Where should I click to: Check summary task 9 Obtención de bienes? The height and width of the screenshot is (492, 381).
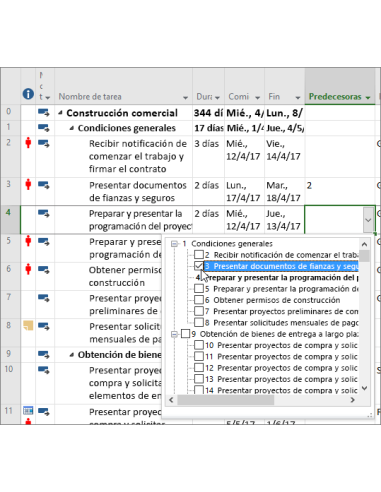tap(185, 334)
